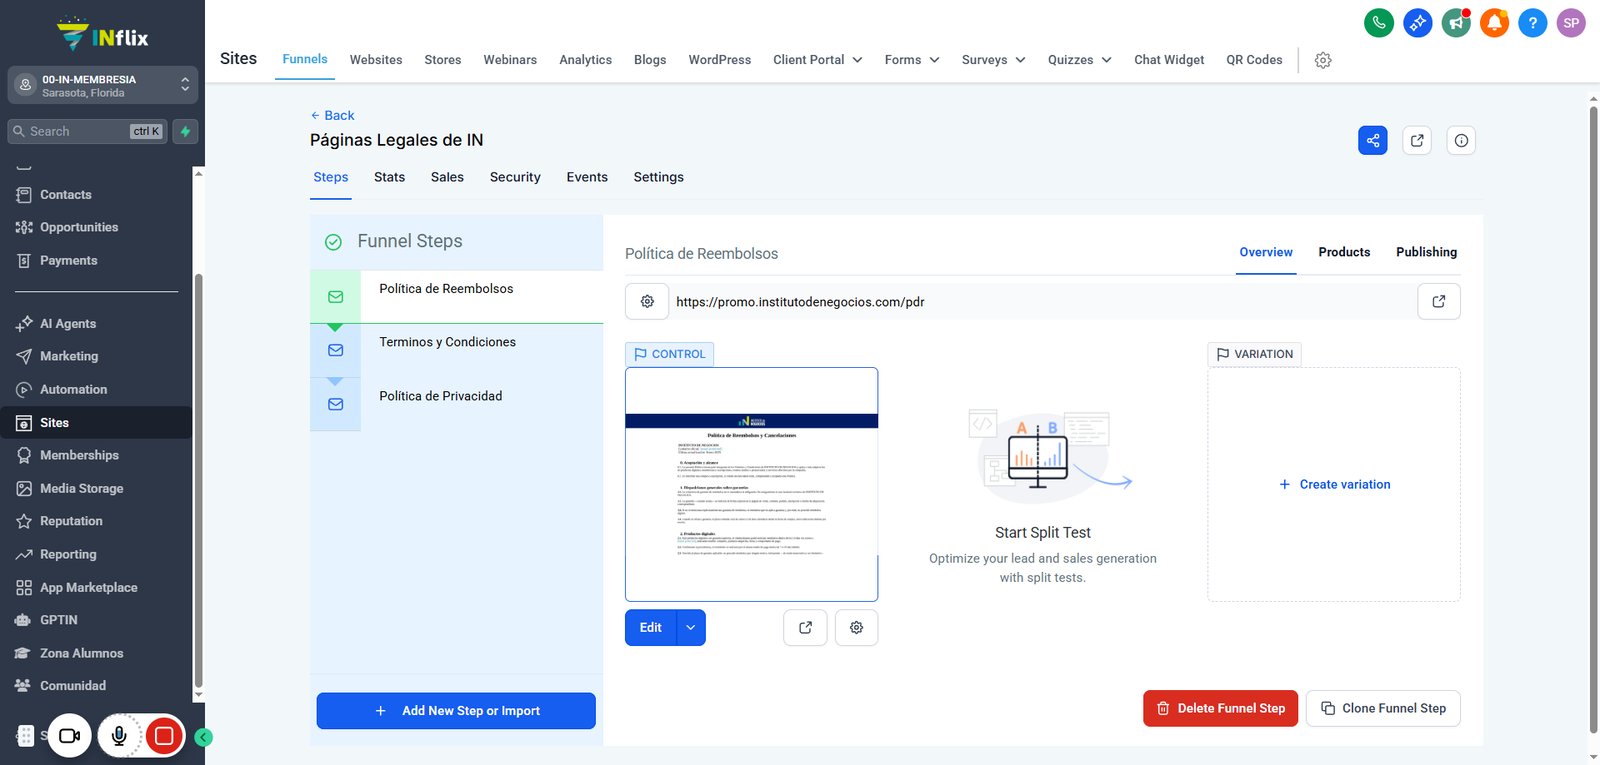Screen dimensions: 1600x765
Task: Click the Edit page button
Action: pyautogui.click(x=651, y=628)
